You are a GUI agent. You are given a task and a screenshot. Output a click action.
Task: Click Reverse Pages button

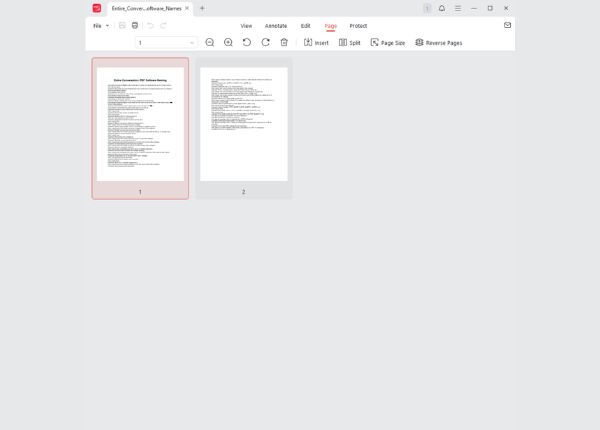tap(439, 42)
